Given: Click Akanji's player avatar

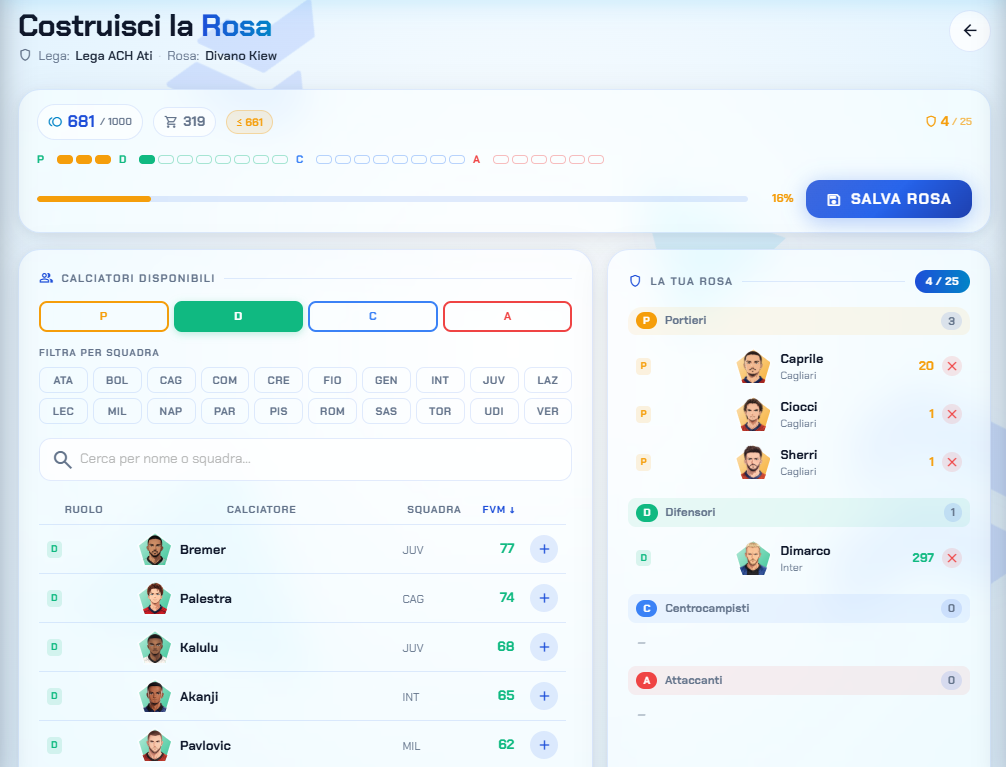Looking at the screenshot, I should pos(155,696).
